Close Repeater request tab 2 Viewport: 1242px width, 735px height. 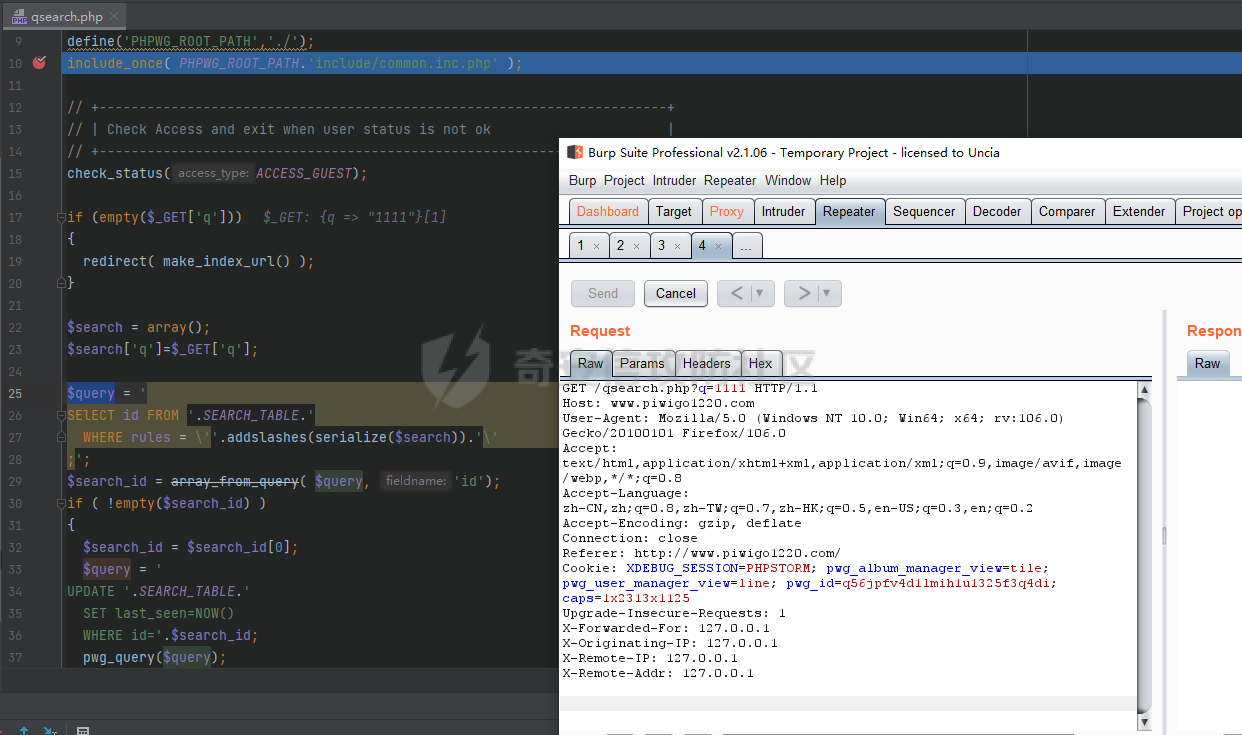coord(637,246)
